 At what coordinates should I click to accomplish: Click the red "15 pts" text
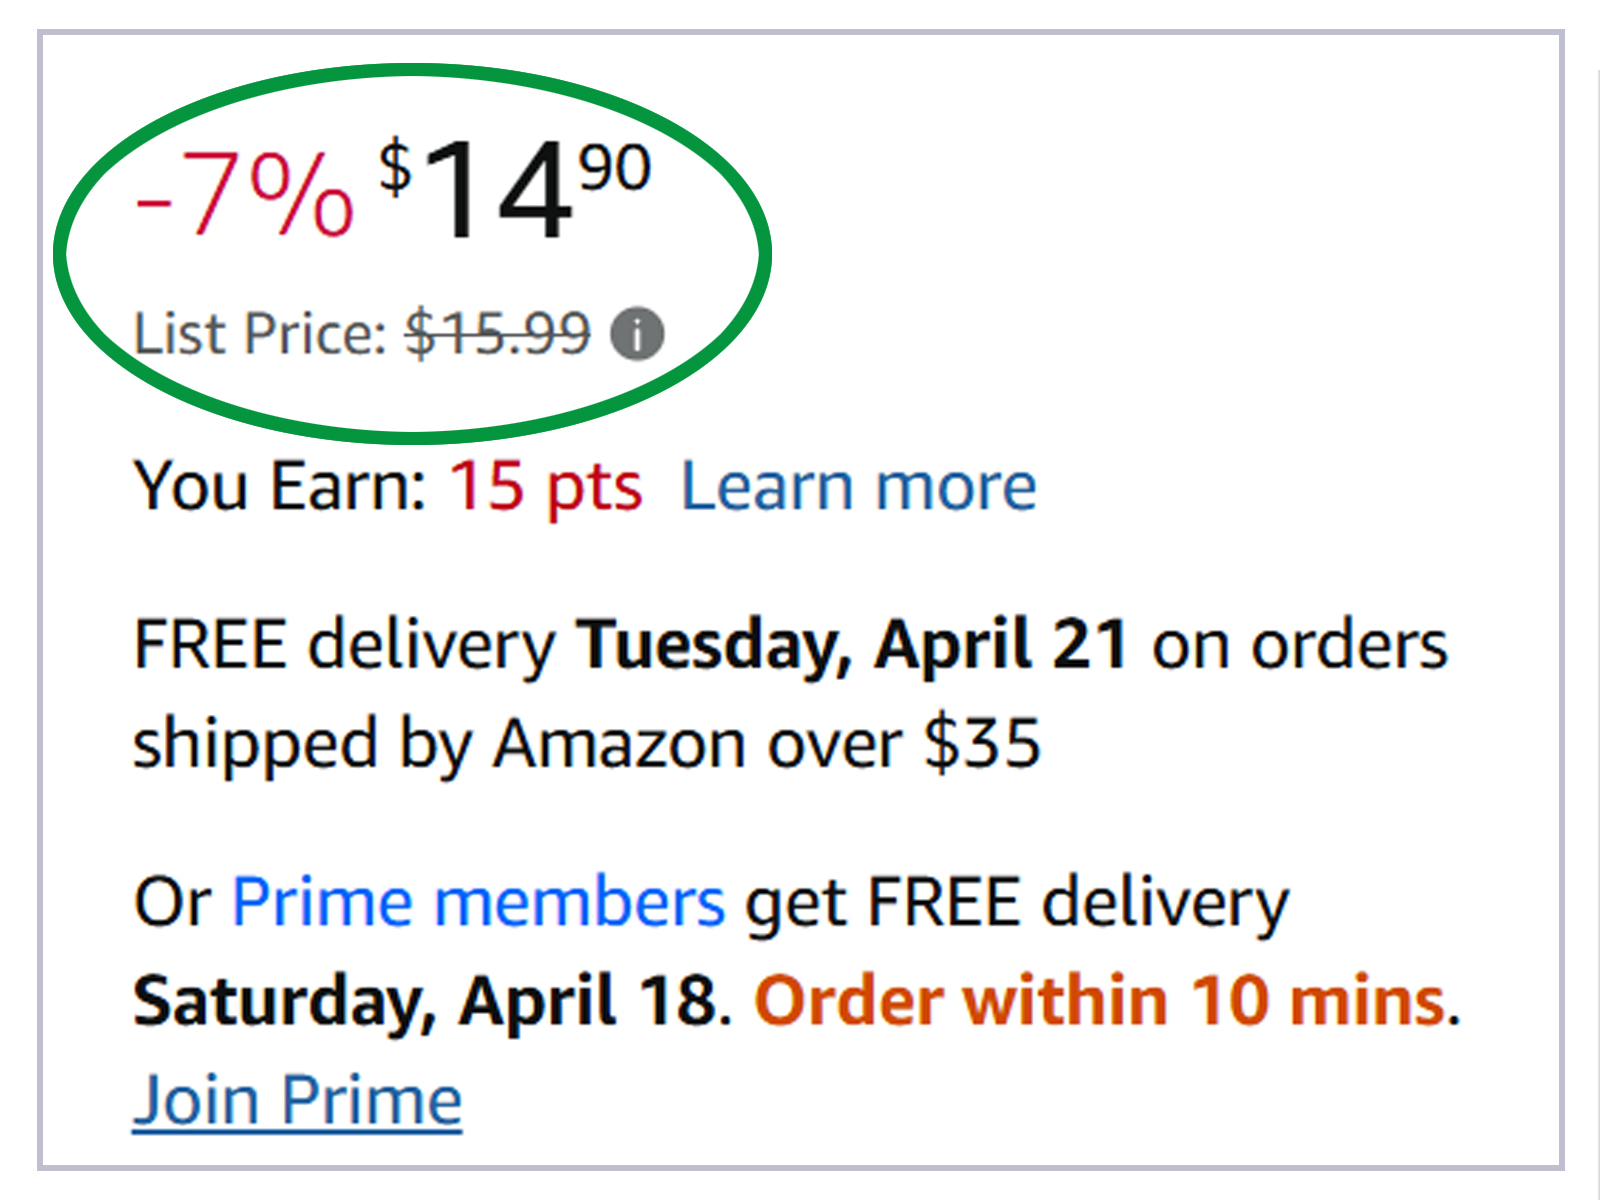click(x=546, y=487)
